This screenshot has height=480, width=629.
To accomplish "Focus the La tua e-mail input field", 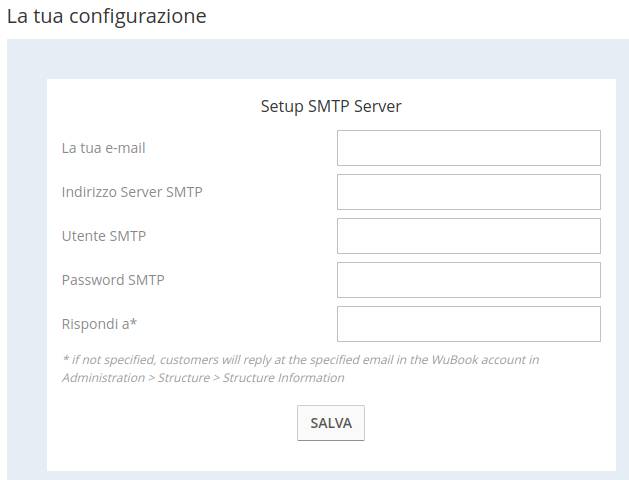I will click(469, 148).
